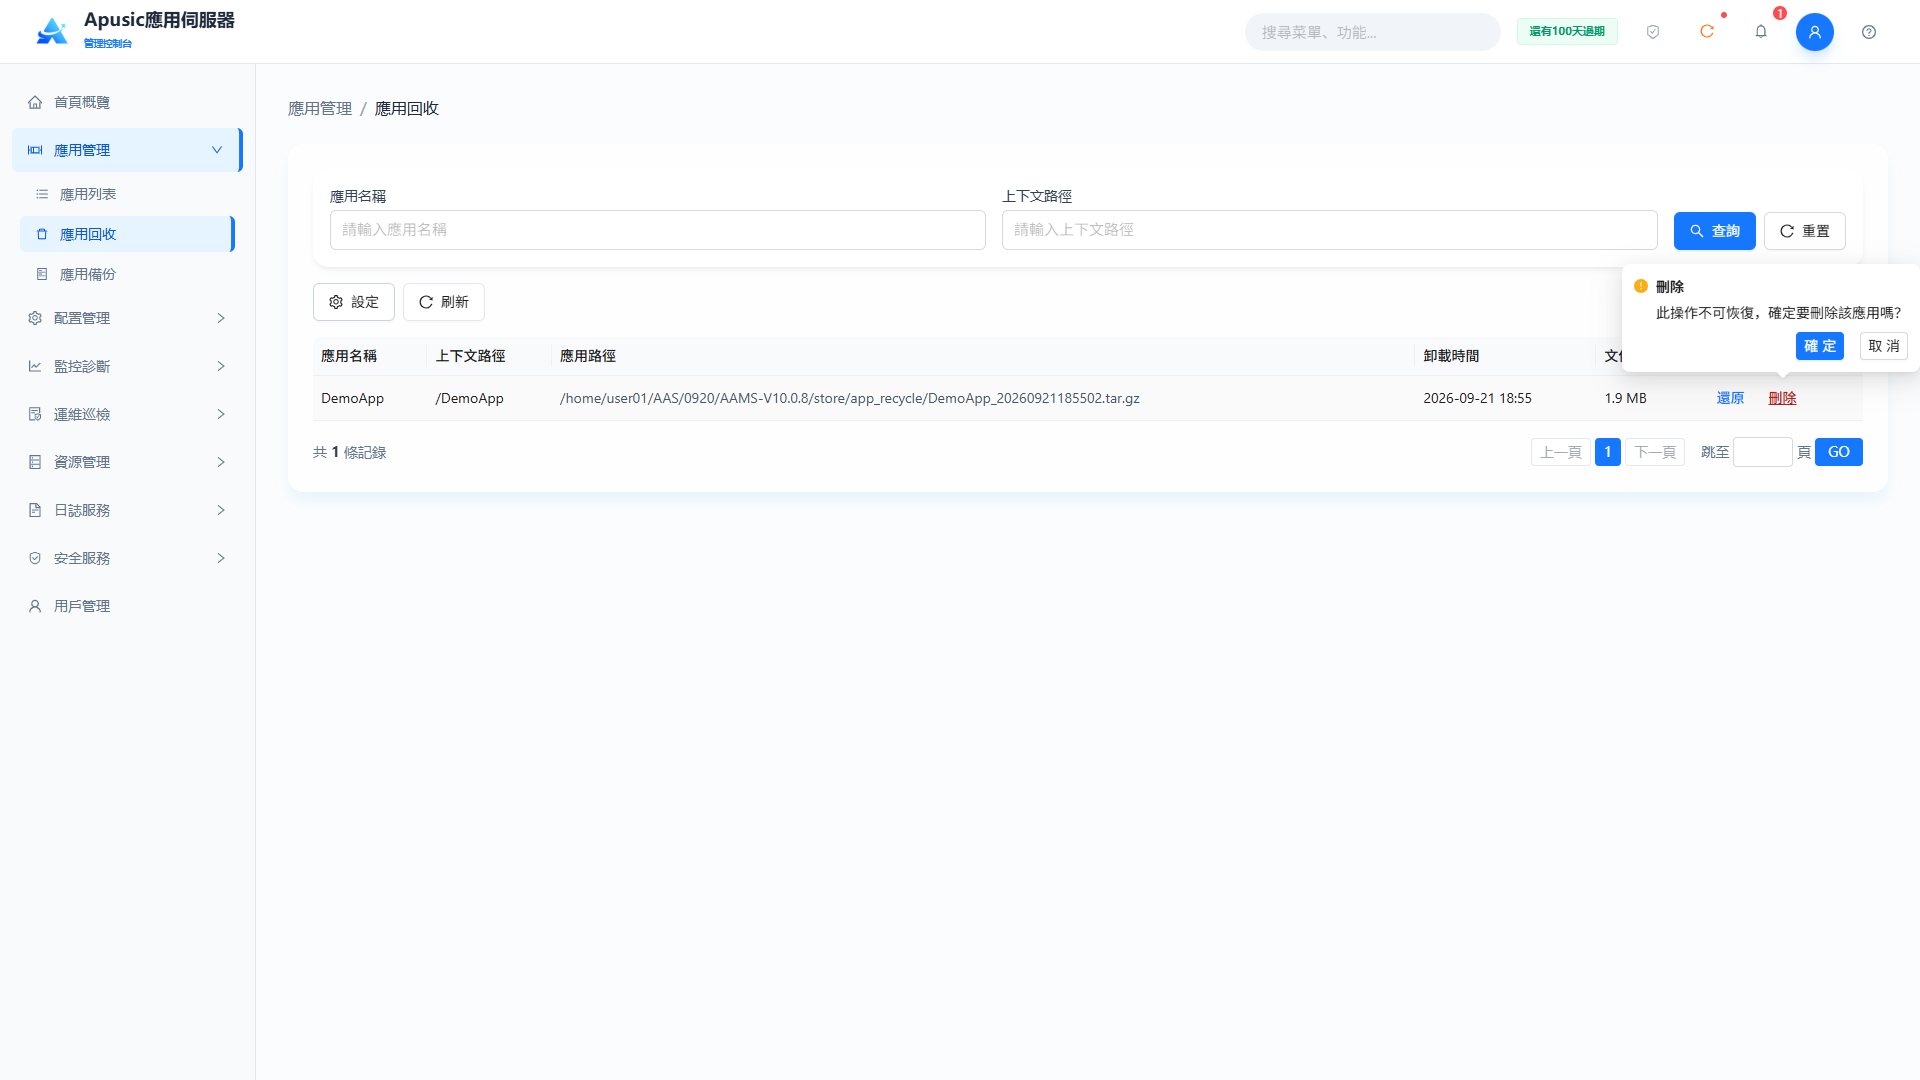The height and width of the screenshot is (1080, 1920).
Task: Click the 還原 restore link for DemoApp
Action: click(x=1730, y=398)
